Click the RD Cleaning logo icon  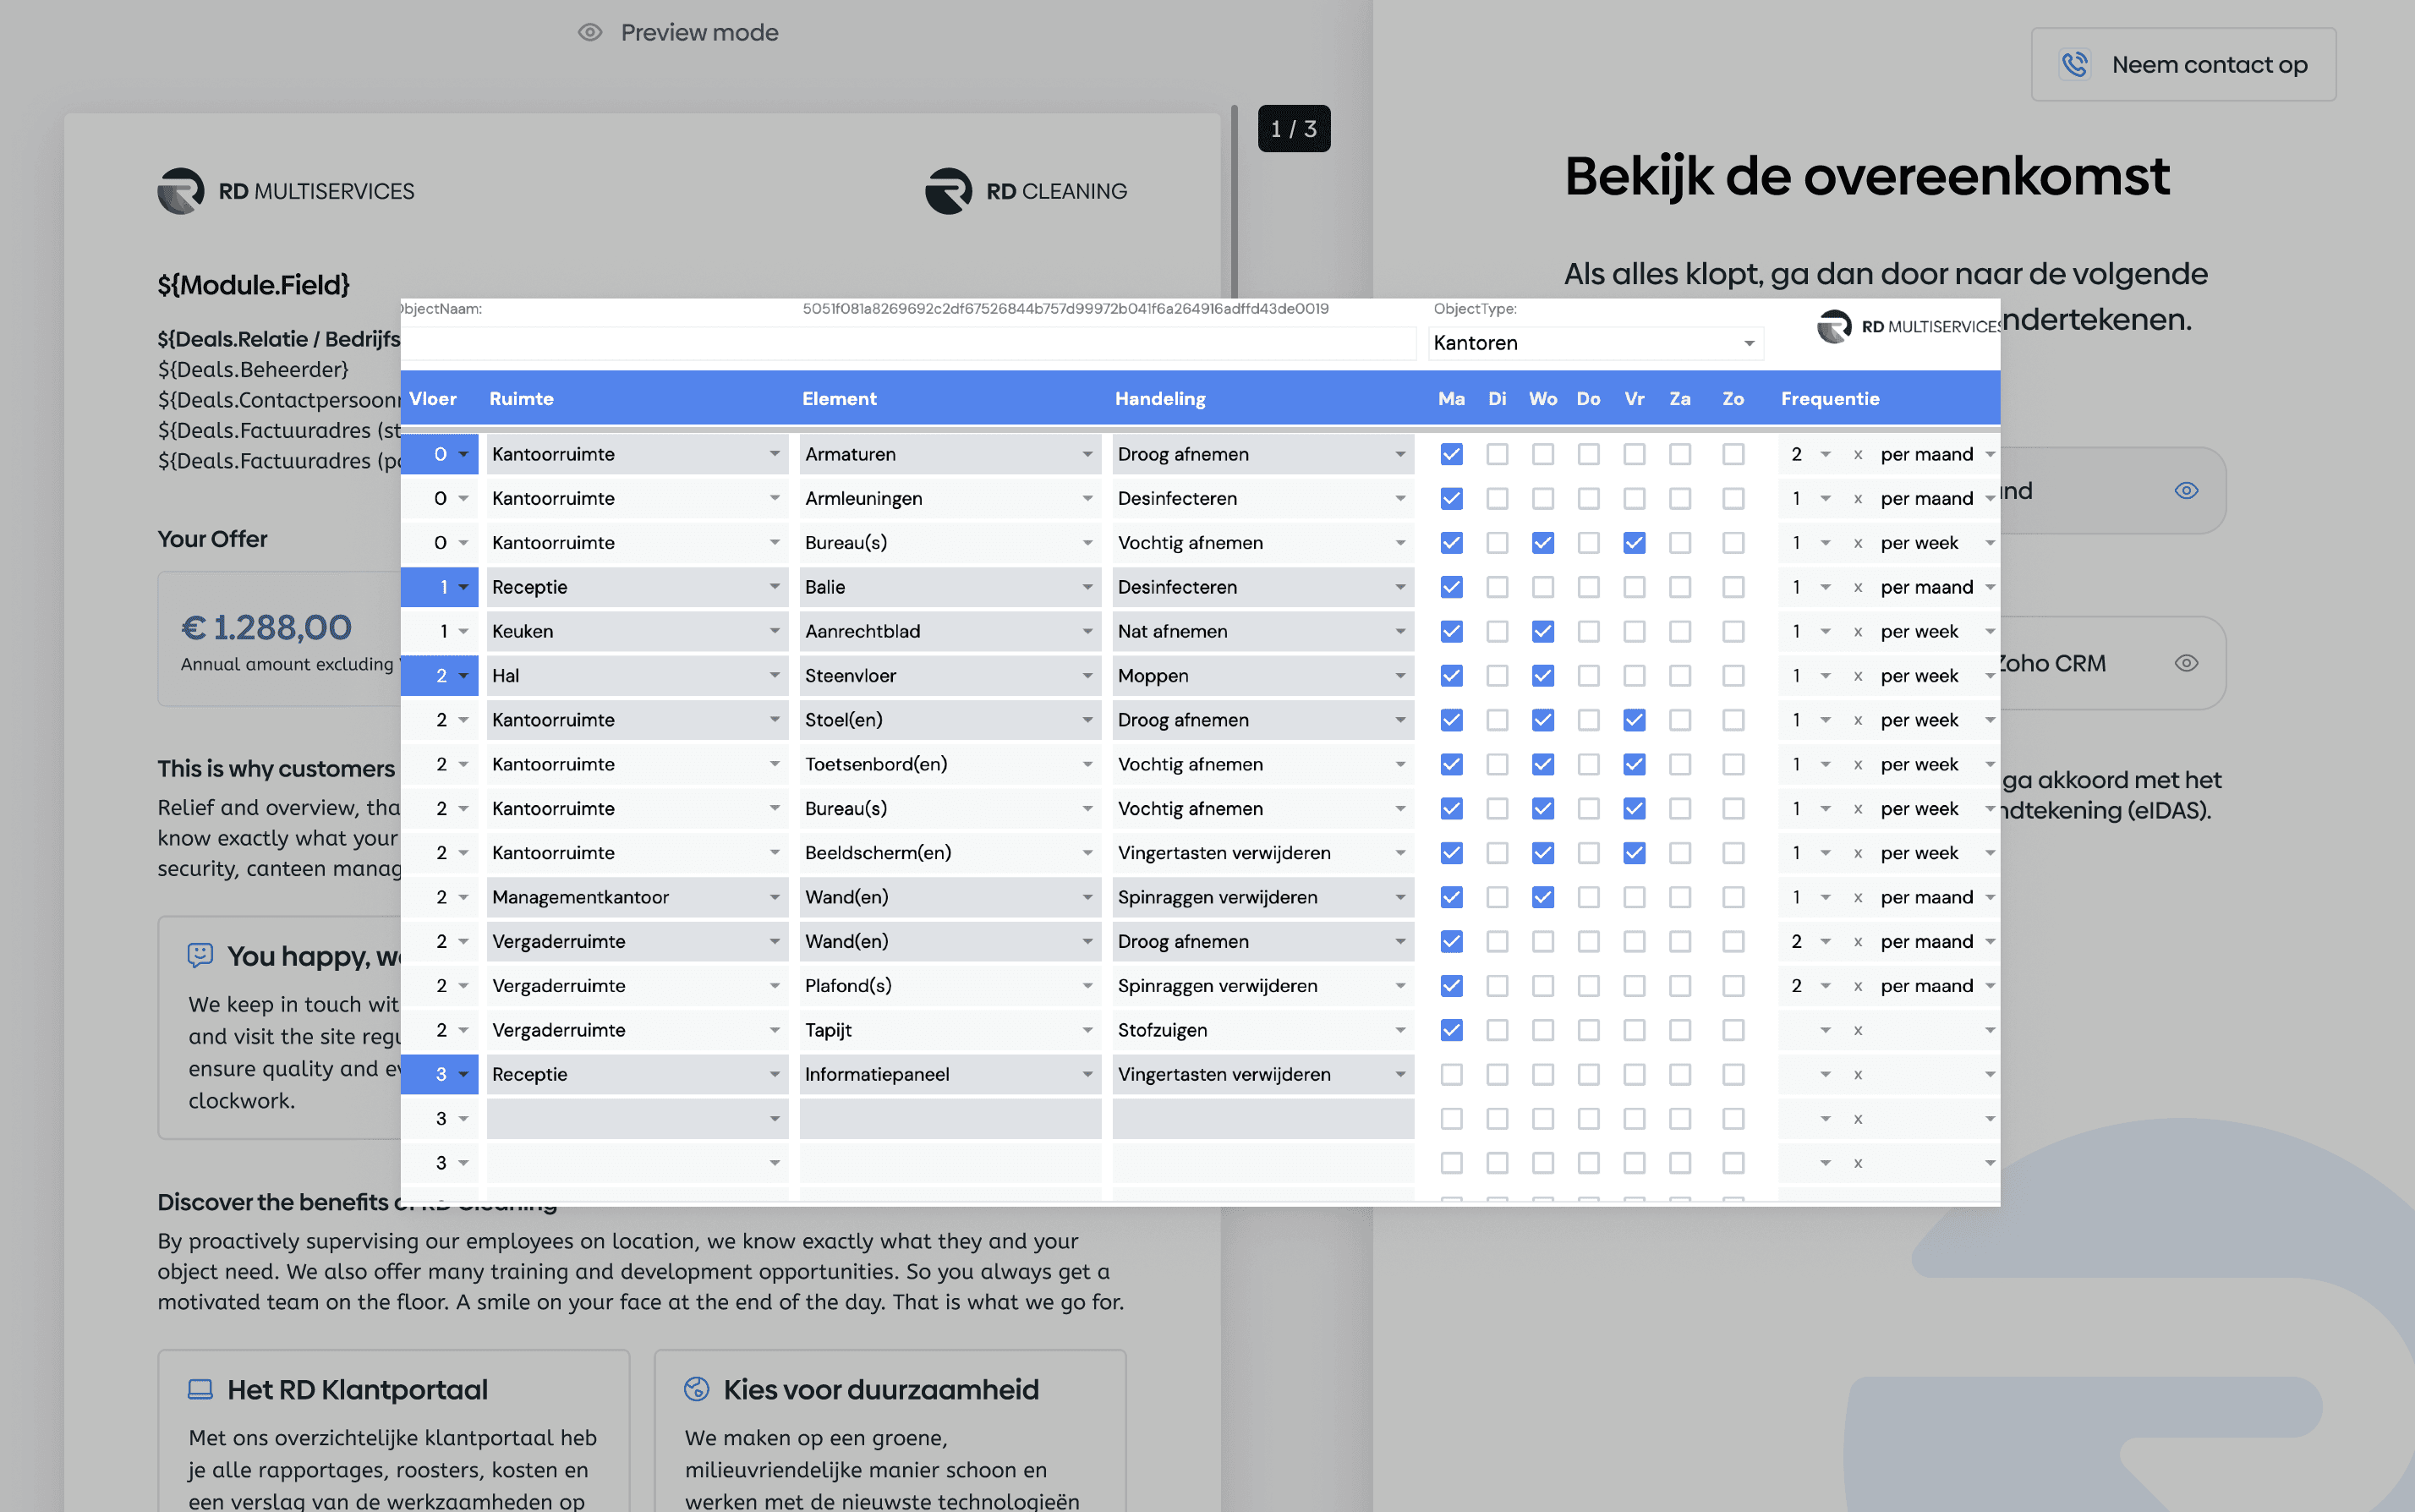tap(948, 191)
